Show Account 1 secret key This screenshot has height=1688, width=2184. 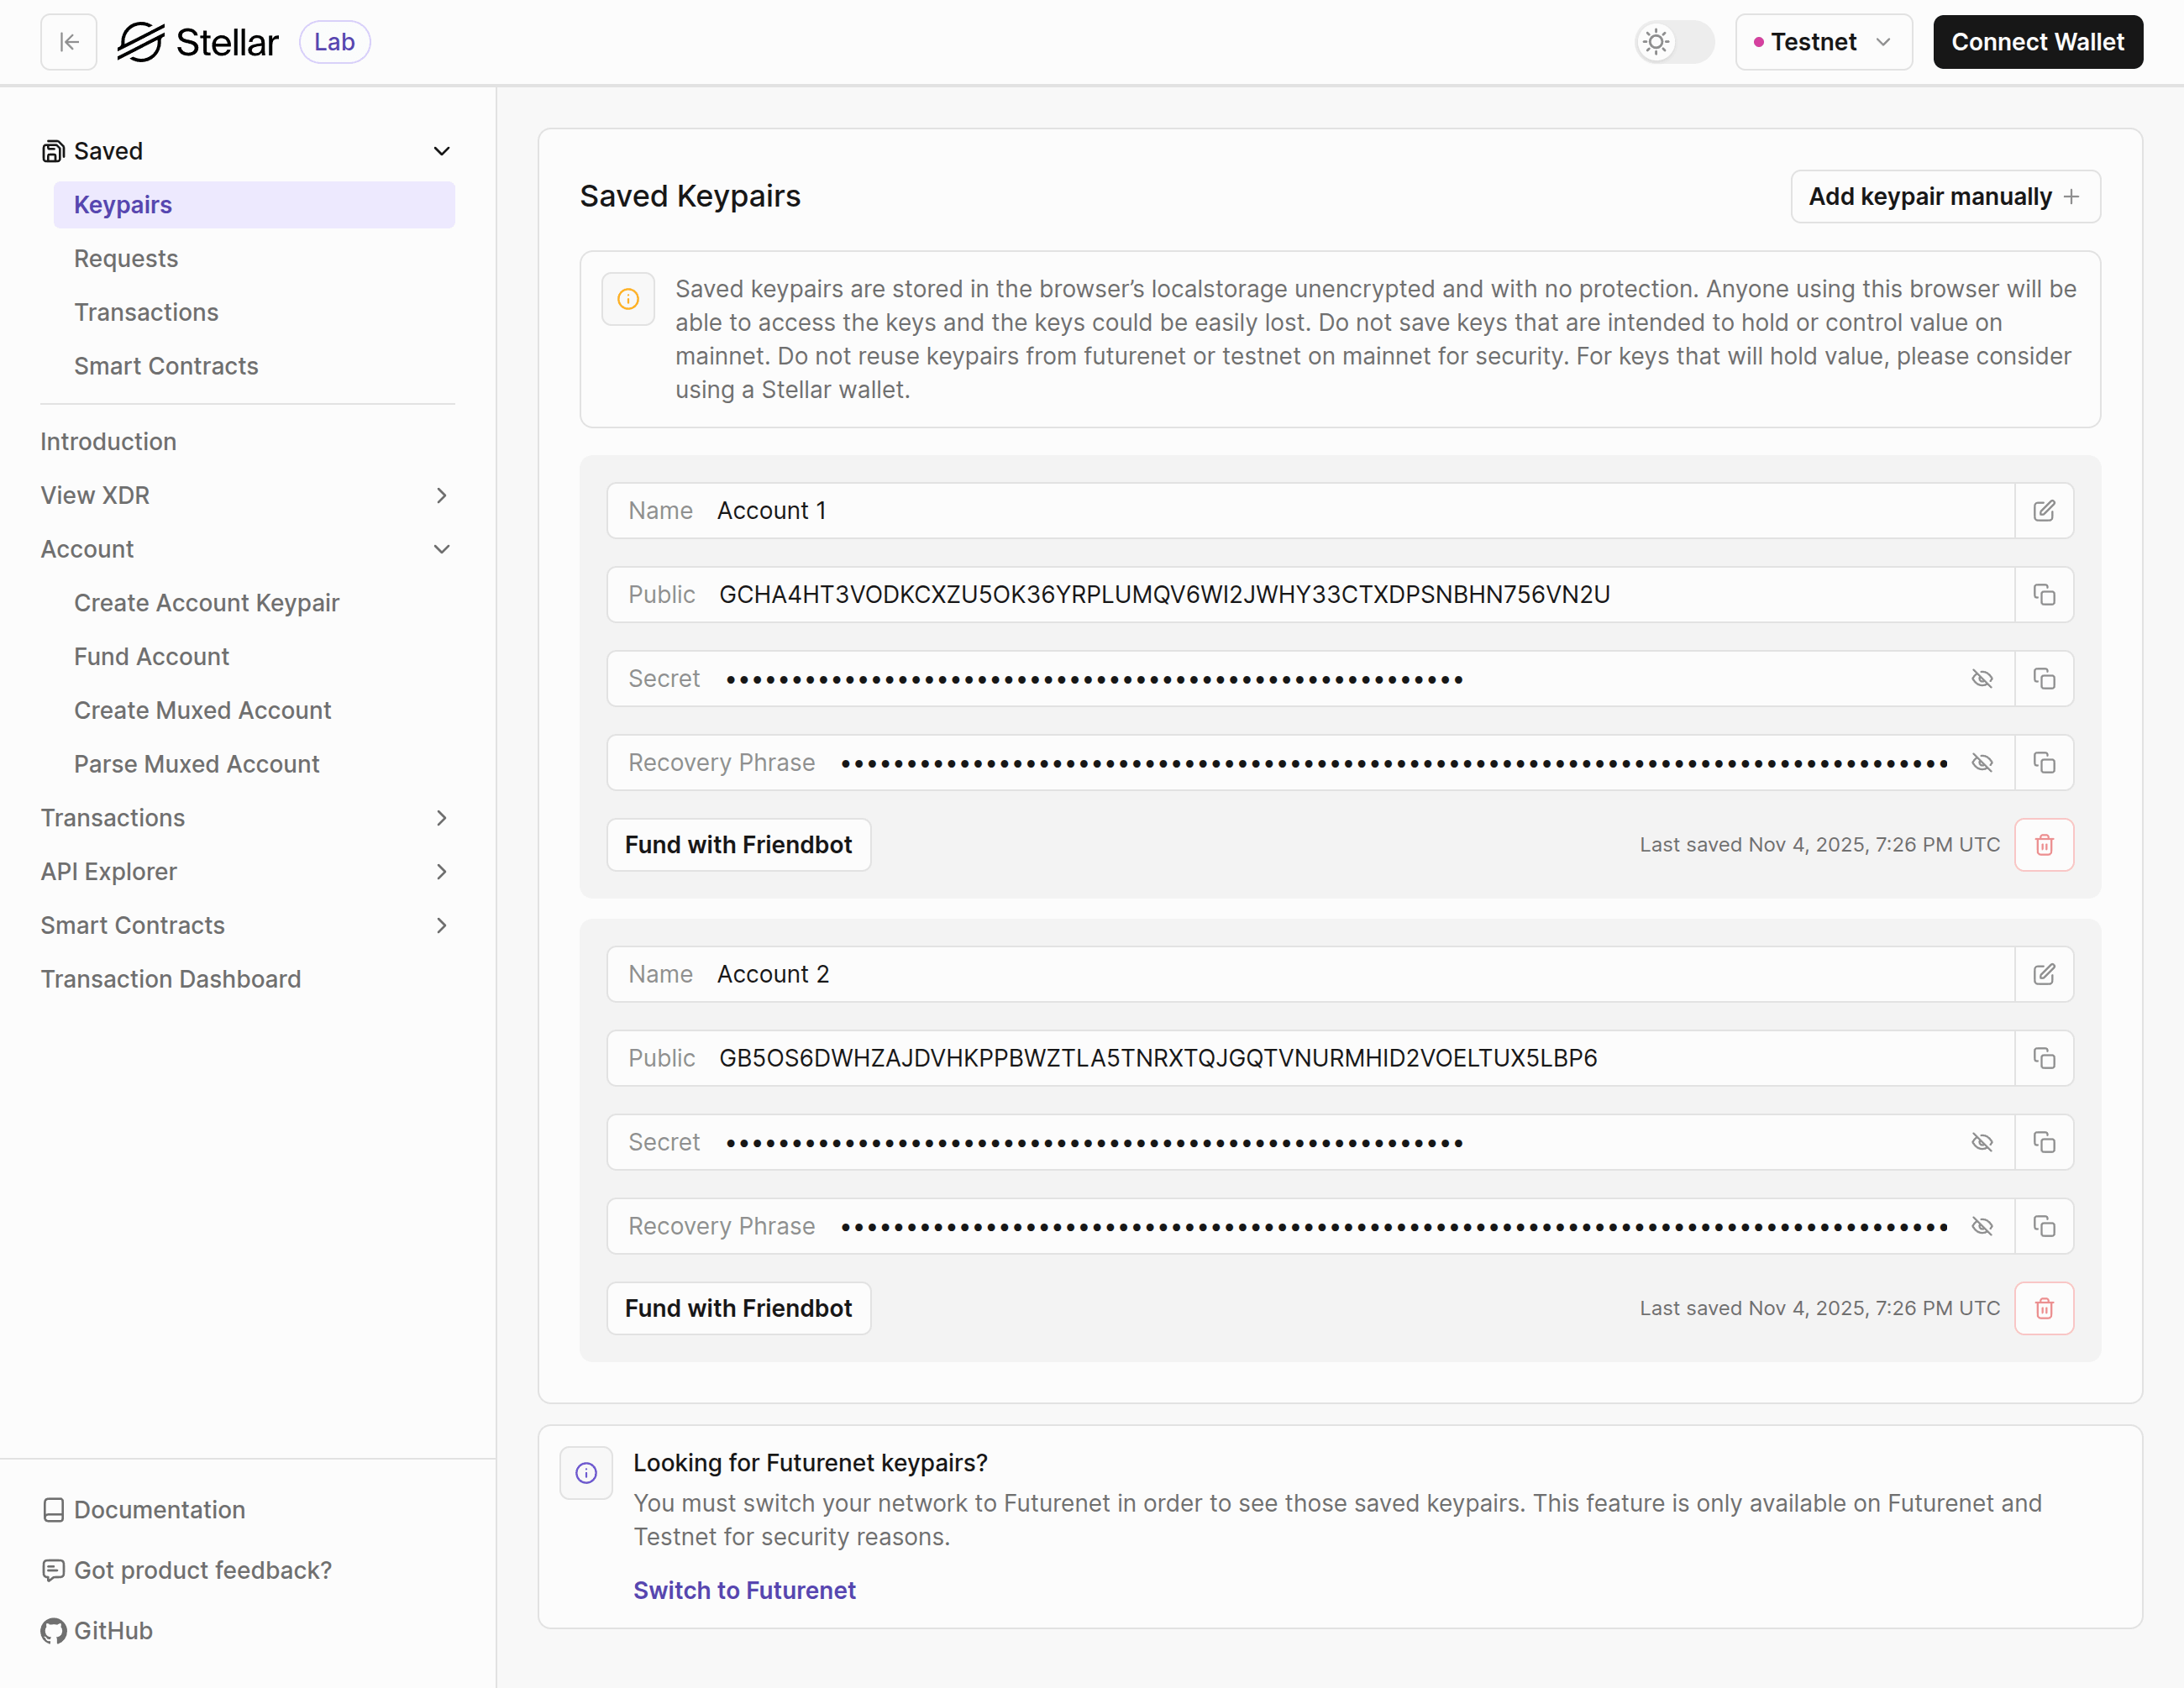point(1981,679)
